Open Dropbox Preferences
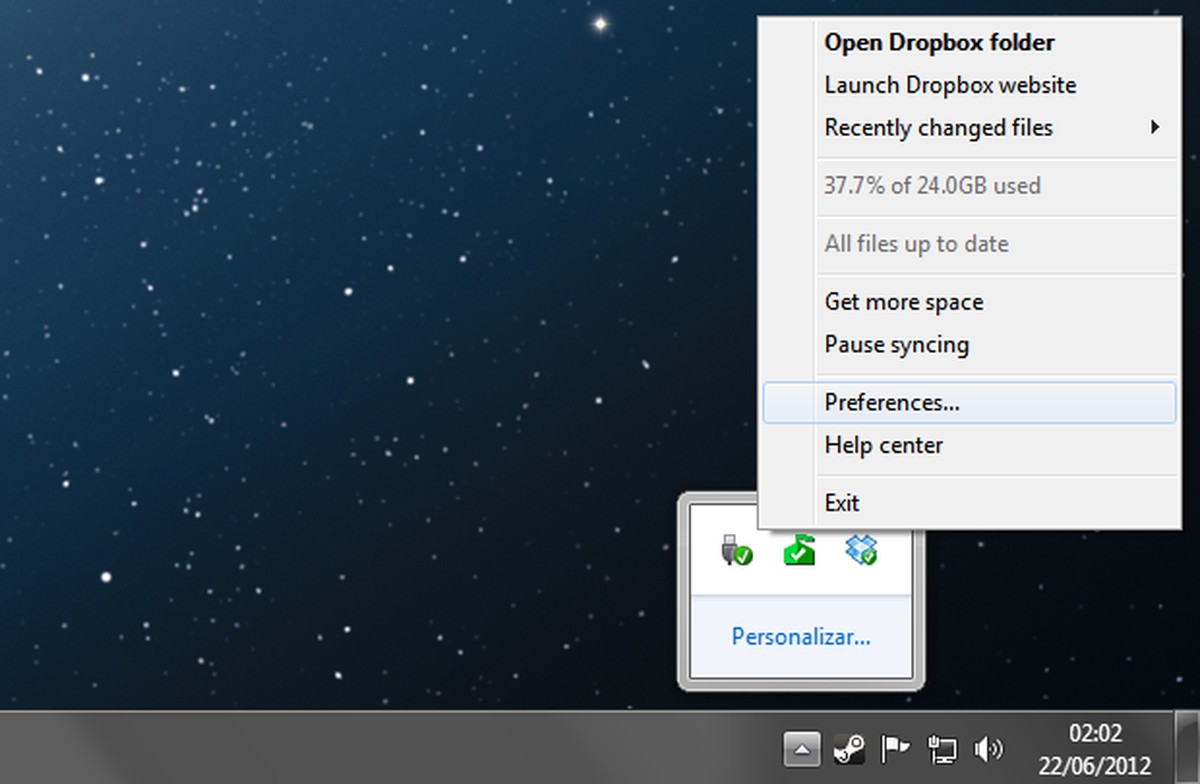 [x=893, y=402]
